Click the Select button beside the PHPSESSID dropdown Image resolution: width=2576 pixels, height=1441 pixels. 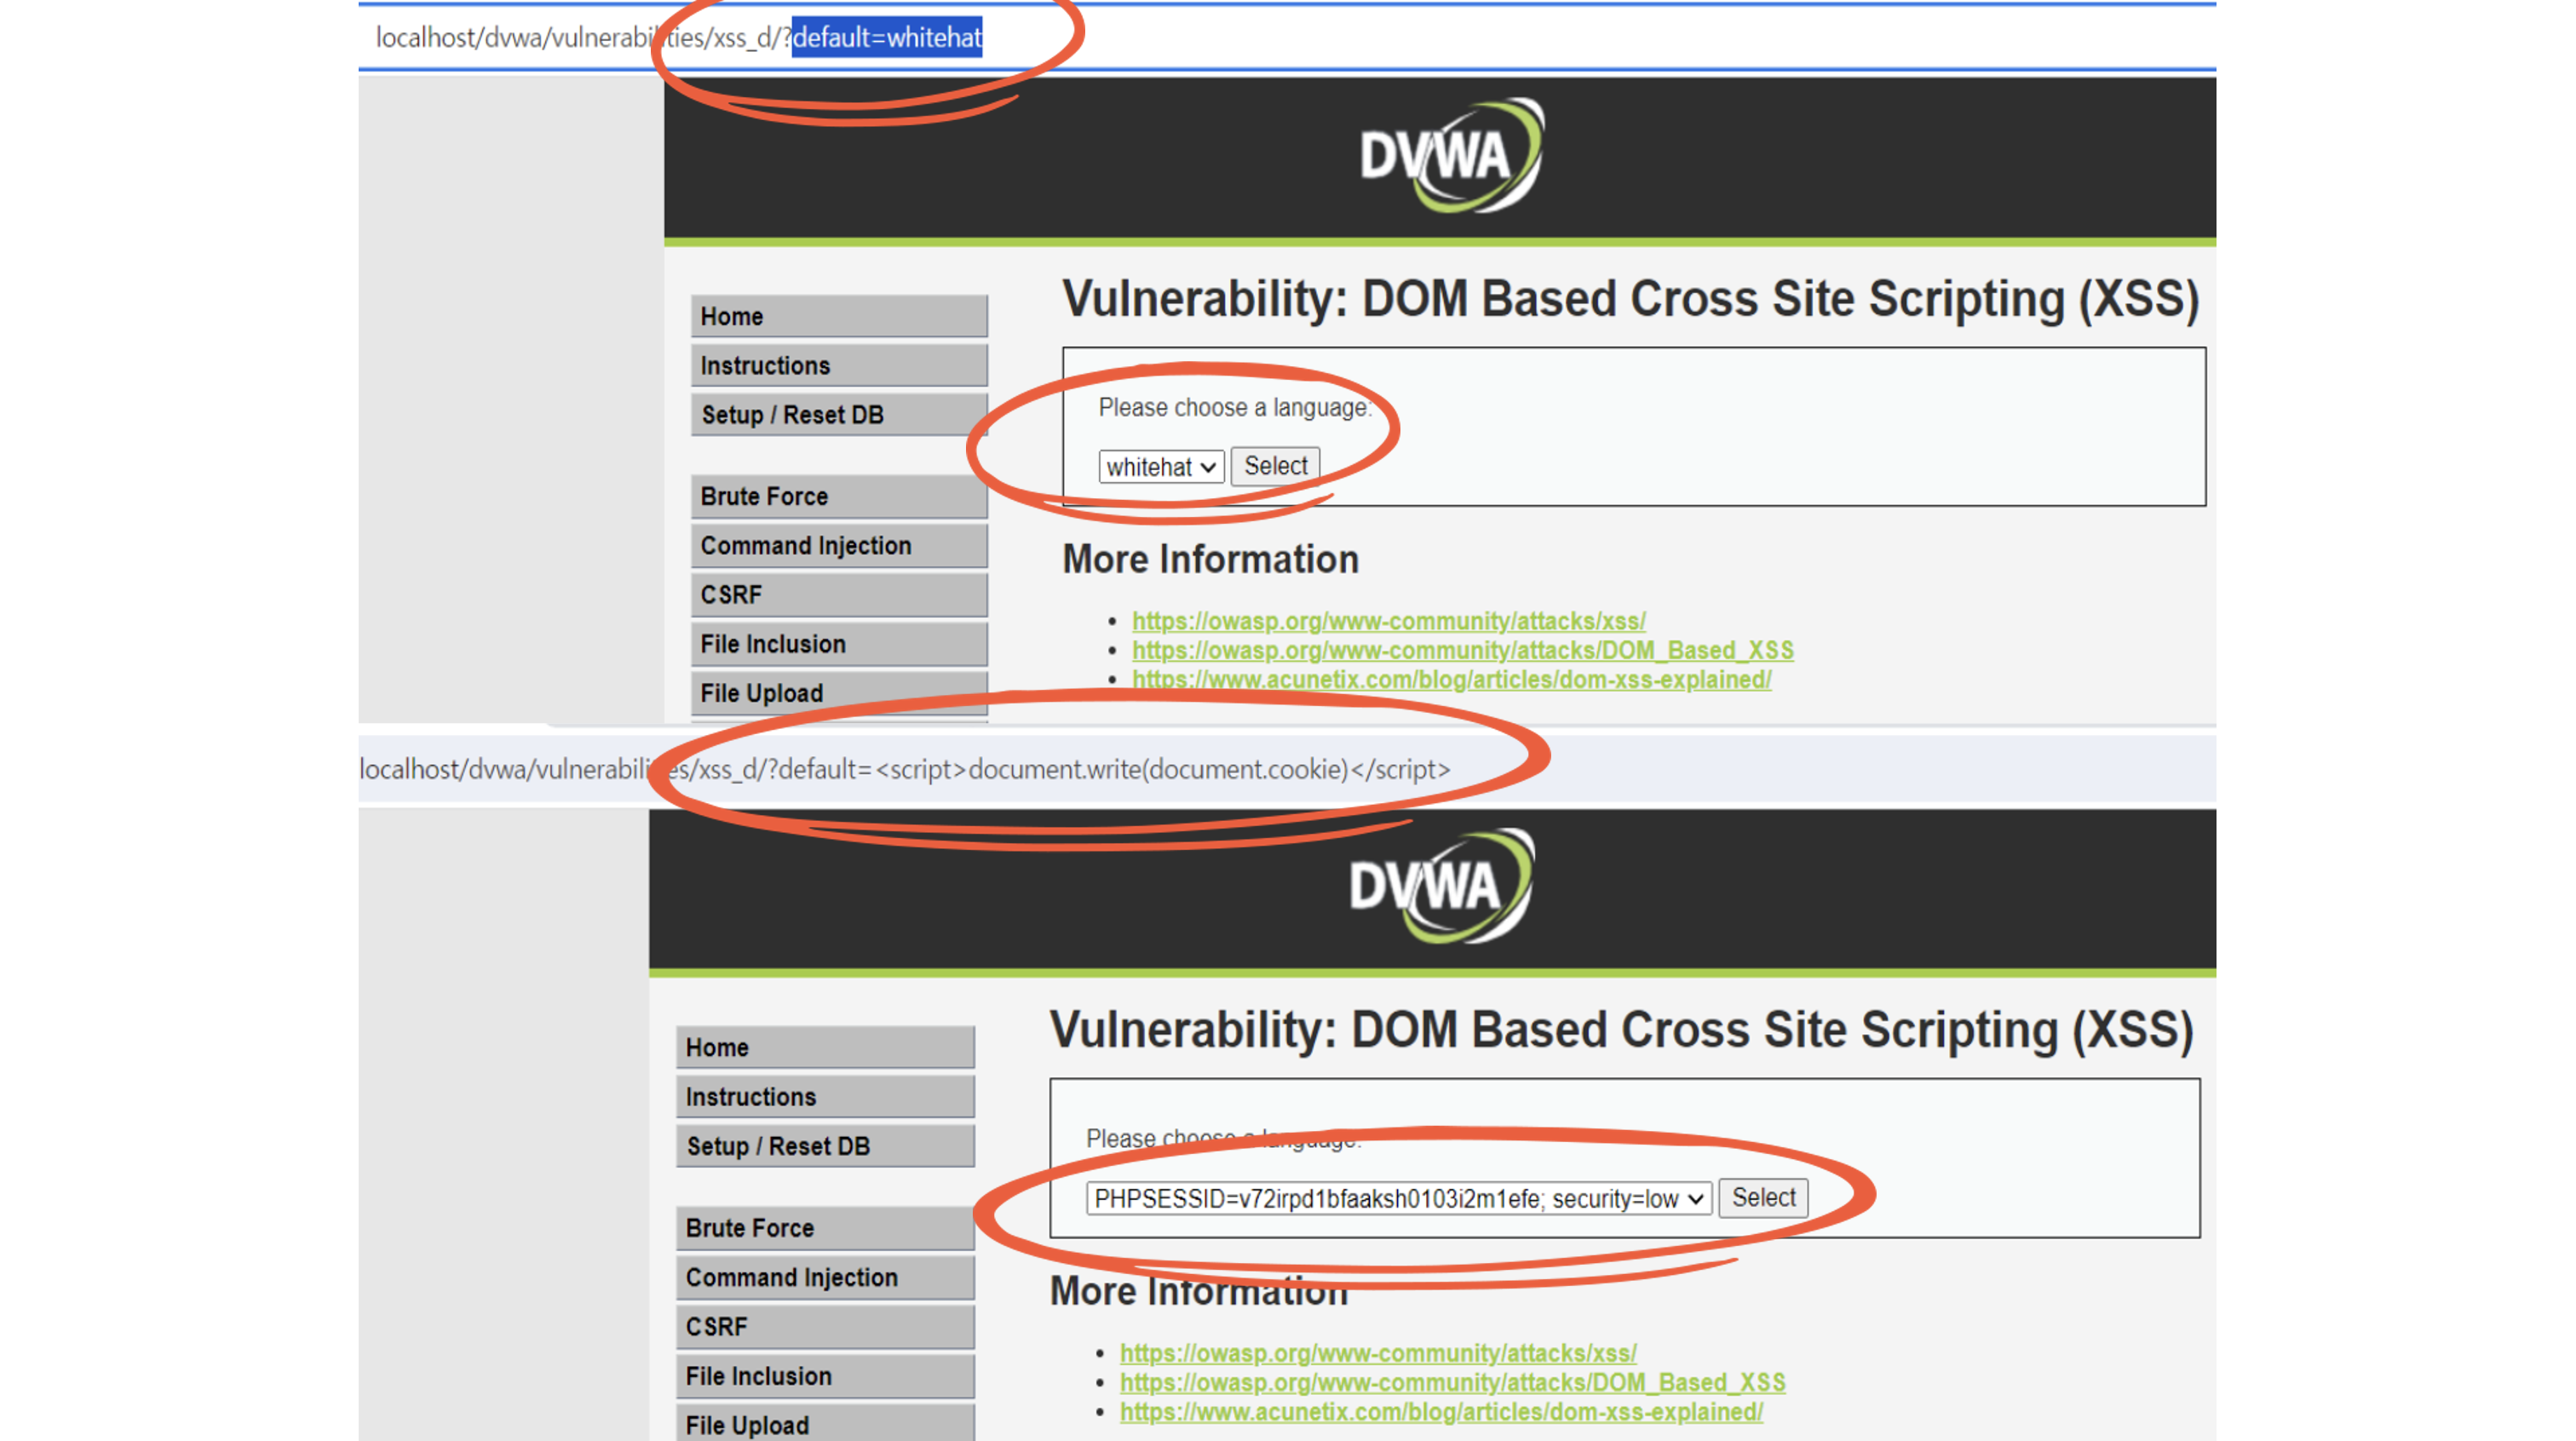(1763, 1198)
